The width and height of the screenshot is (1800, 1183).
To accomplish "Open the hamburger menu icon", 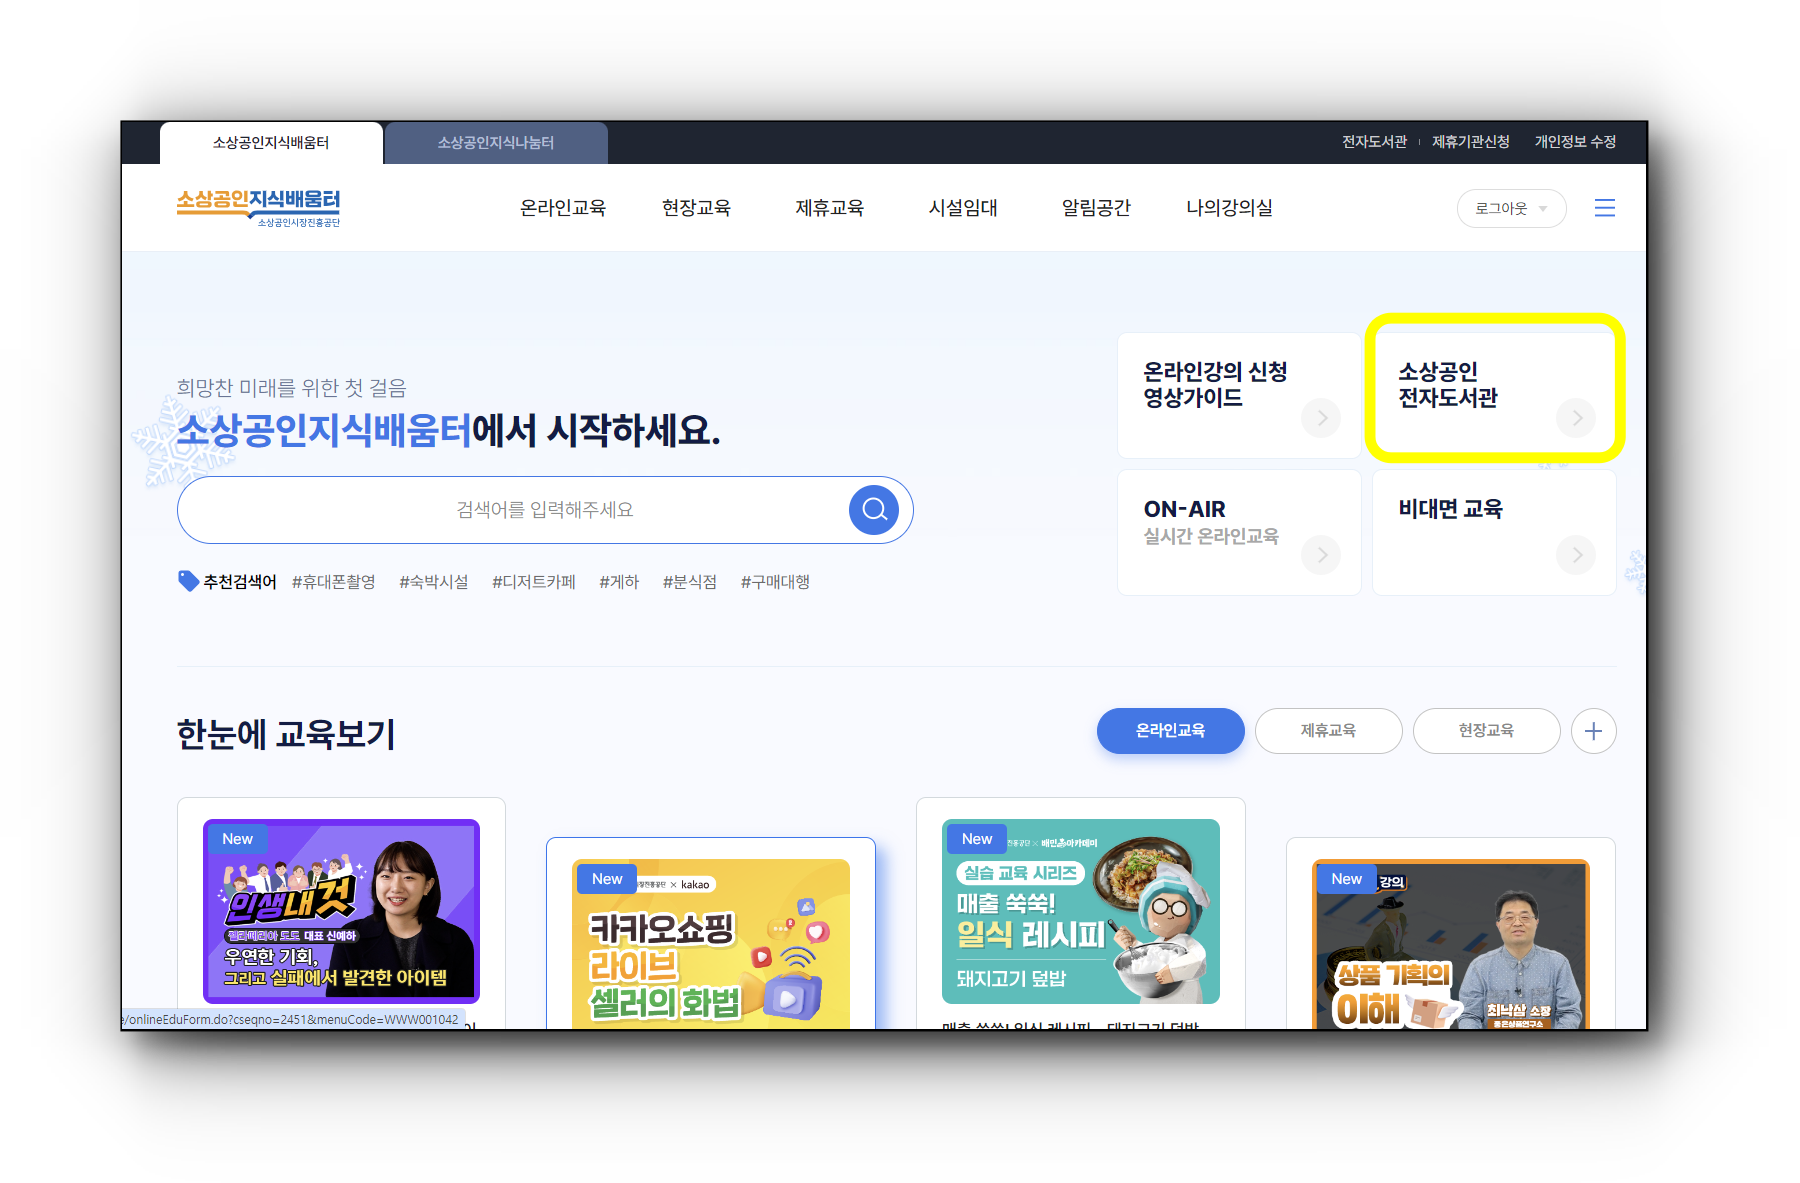I will coord(1605,208).
